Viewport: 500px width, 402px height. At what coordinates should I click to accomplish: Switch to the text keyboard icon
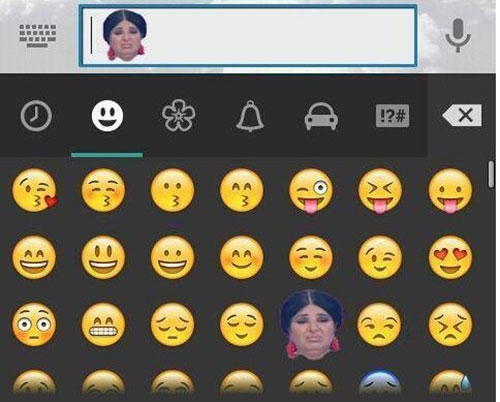[x=38, y=35]
